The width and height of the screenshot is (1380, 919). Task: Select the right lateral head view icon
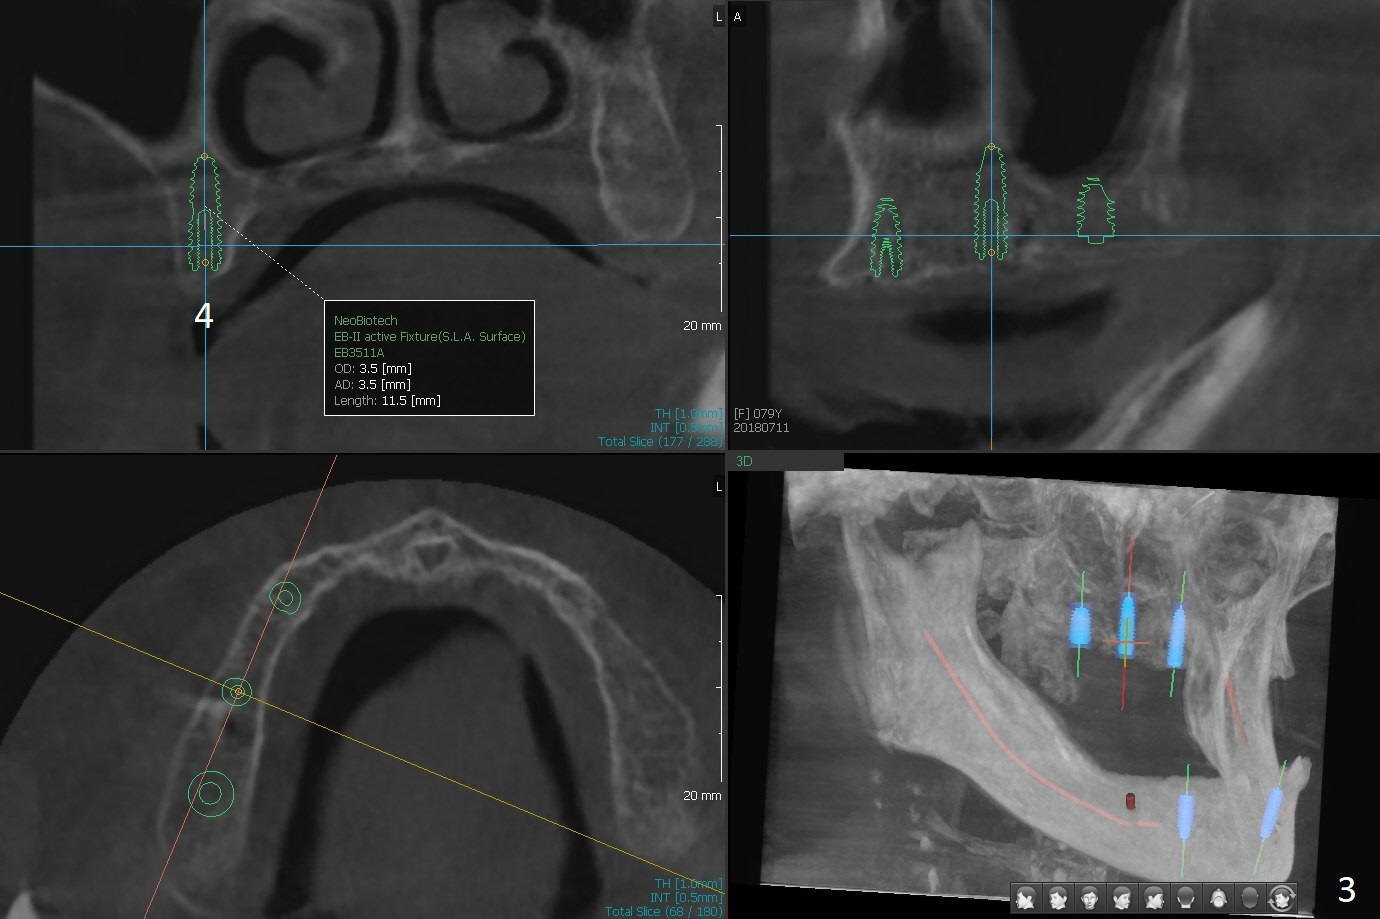(x=1027, y=897)
